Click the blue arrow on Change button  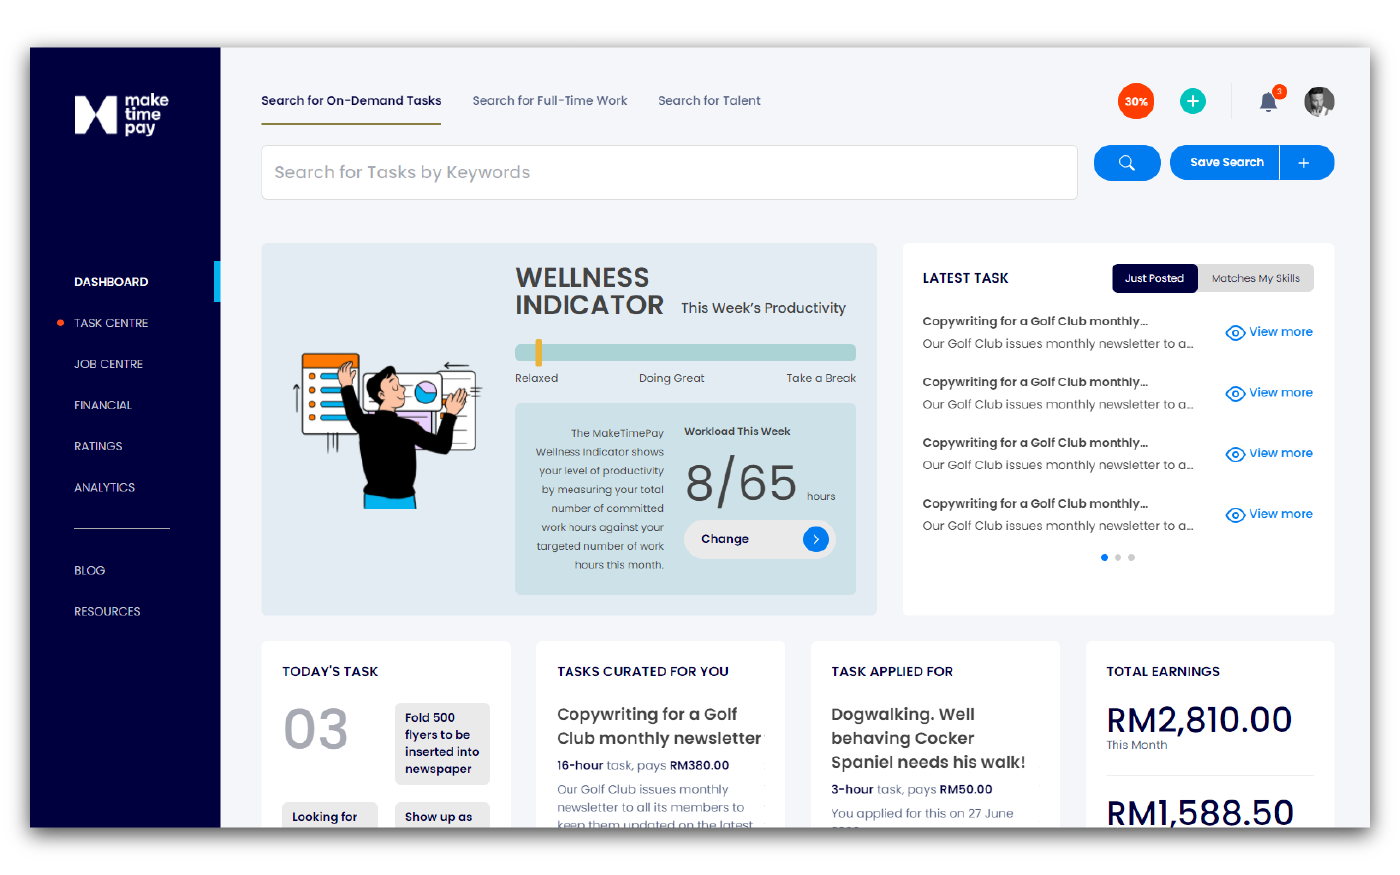click(x=816, y=539)
